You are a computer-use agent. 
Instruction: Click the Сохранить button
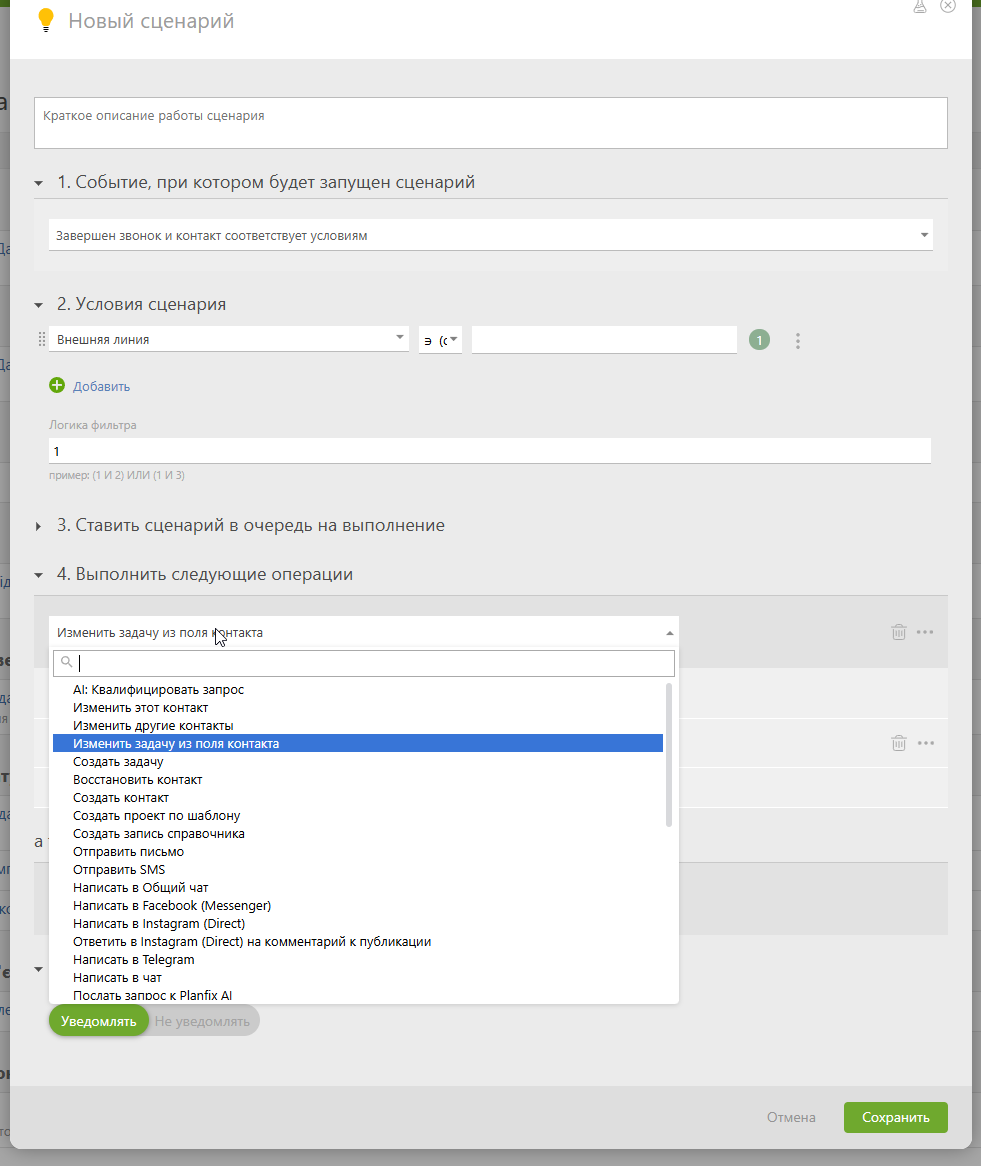coord(895,1117)
